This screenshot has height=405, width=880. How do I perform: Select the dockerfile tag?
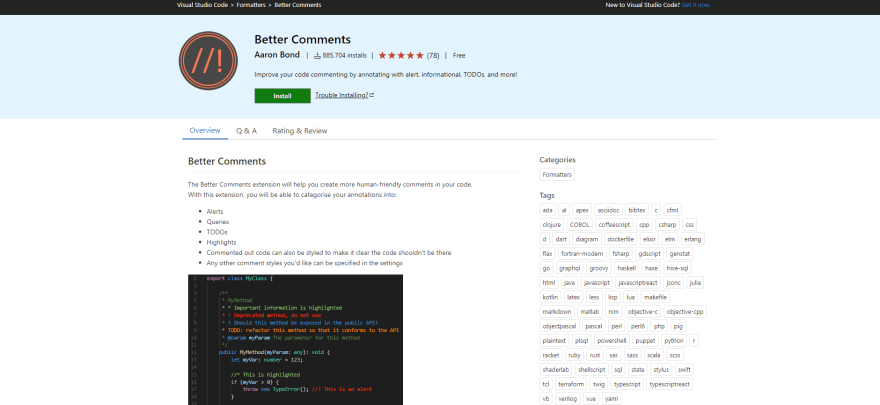620,239
